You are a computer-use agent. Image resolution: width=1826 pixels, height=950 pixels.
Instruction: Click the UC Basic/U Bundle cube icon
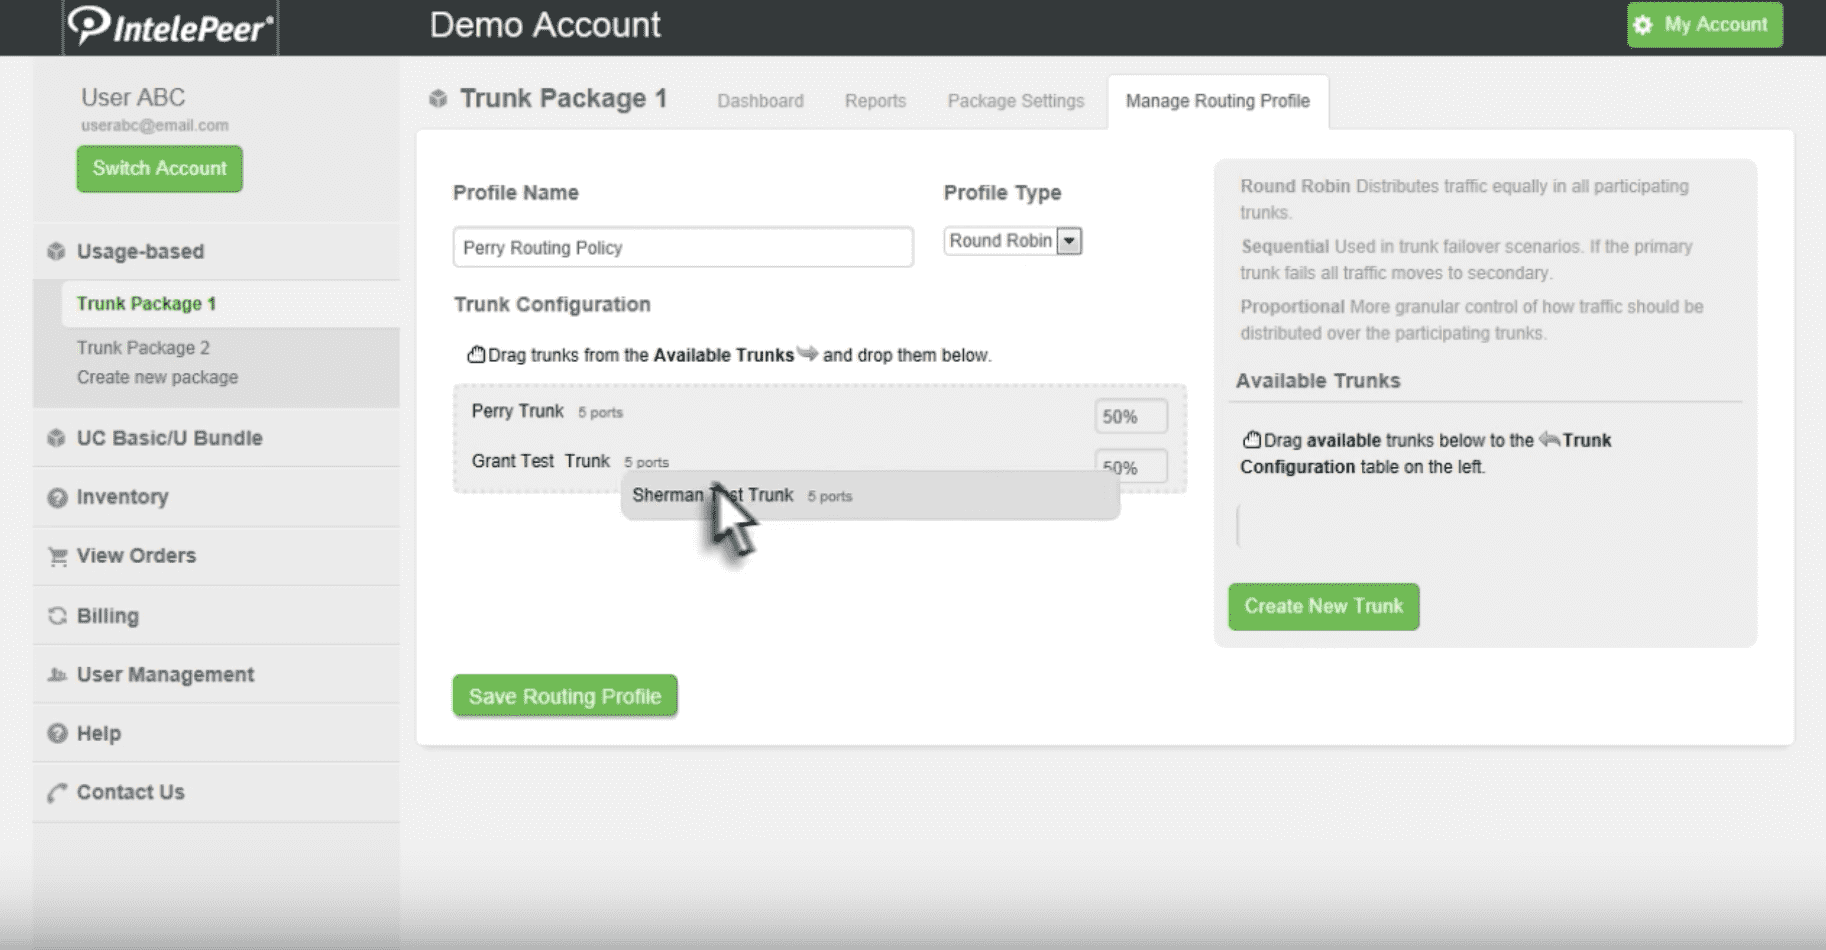[x=56, y=438]
